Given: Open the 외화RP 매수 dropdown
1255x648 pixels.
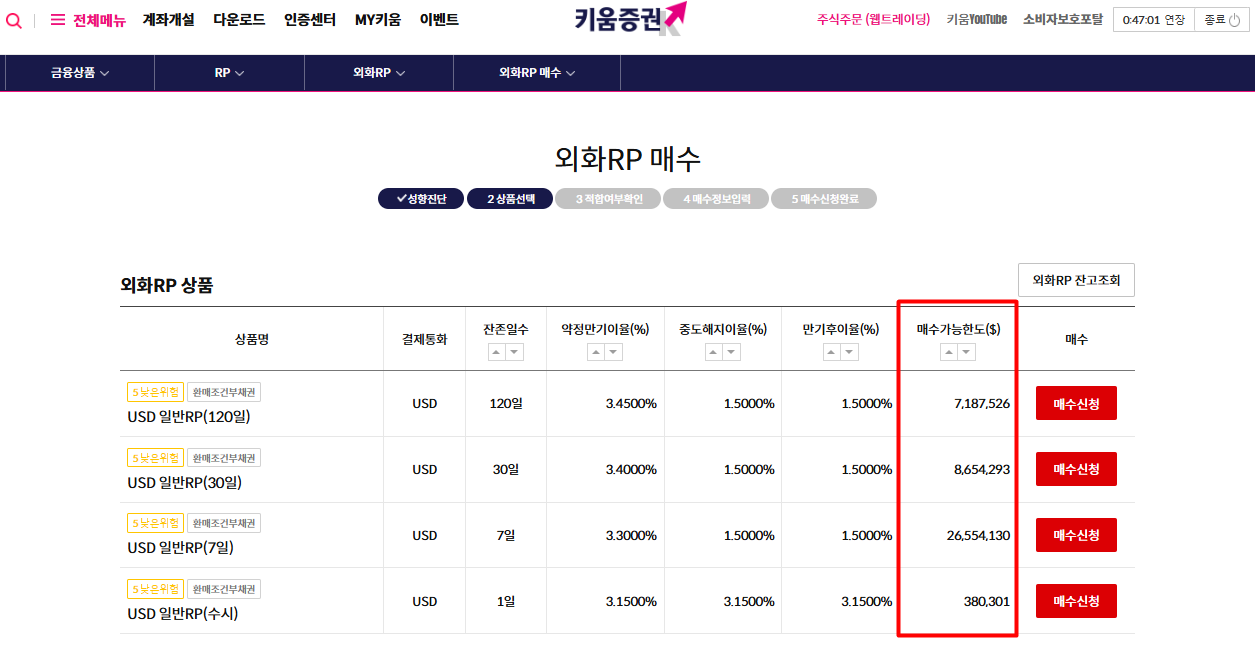Looking at the screenshot, I should tap(537, 72).
